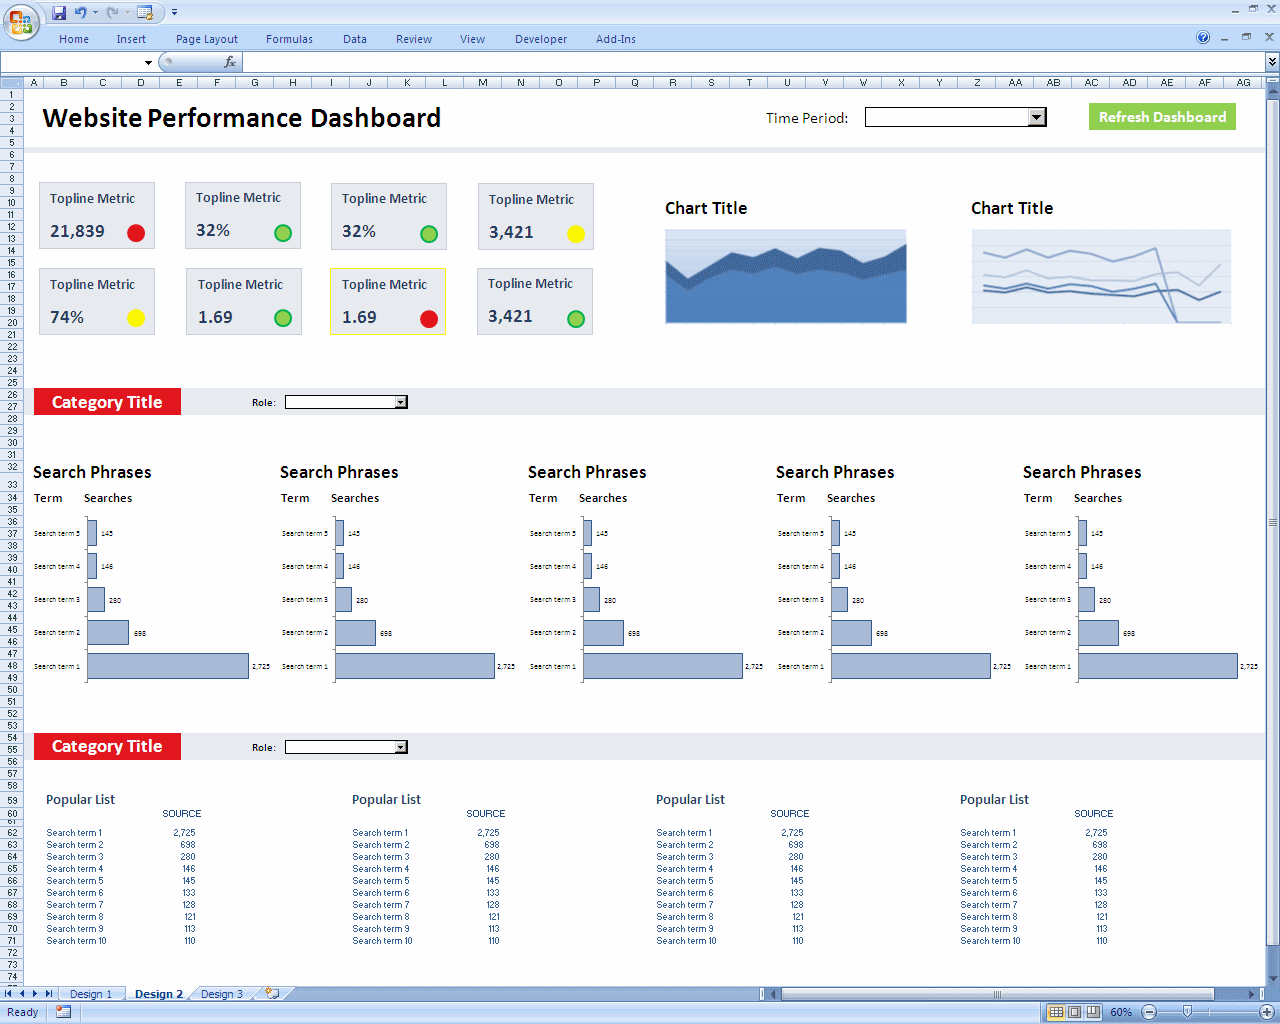Click the zoom slider handle
Screen dimensions: 1280x1024
[1187, 1012]
